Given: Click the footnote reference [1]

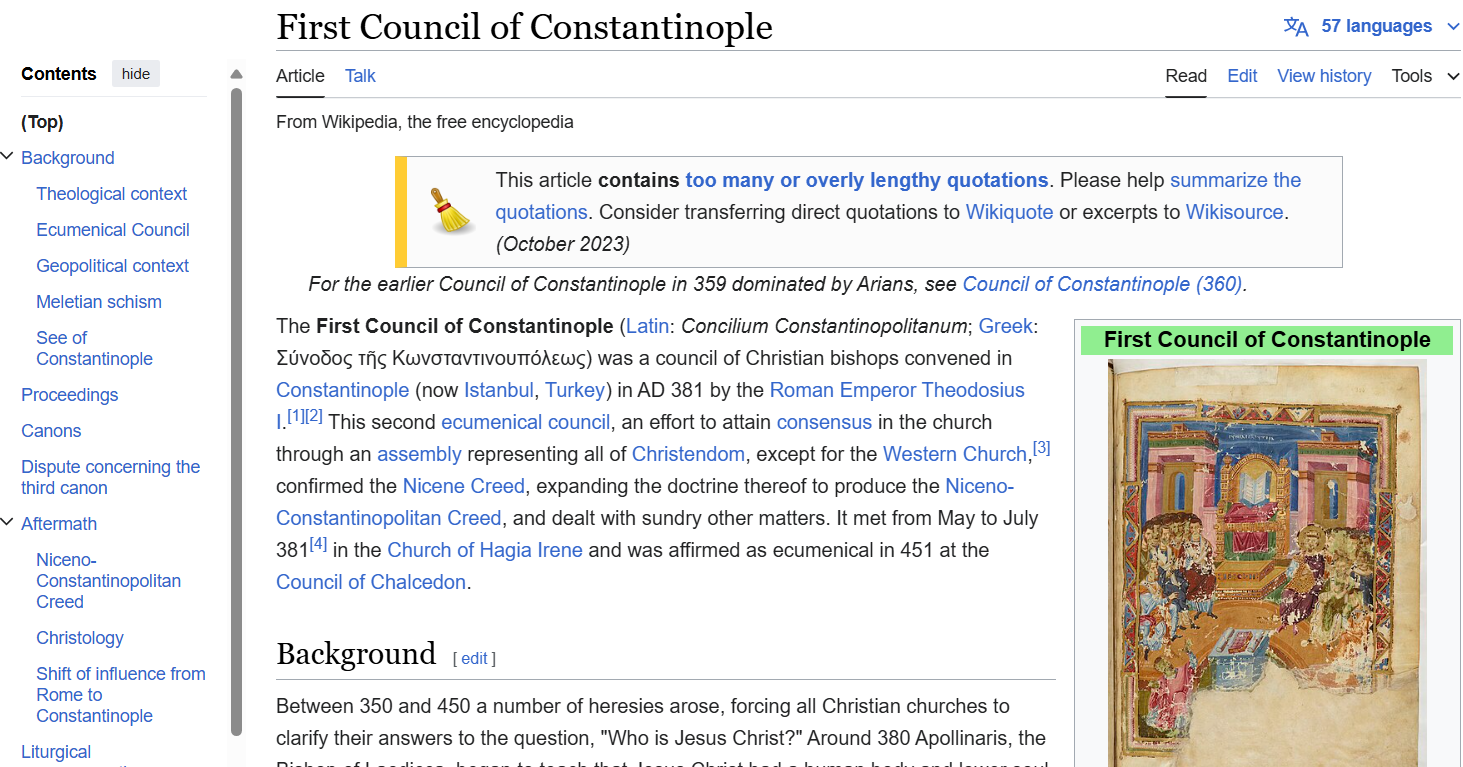Looking at the screenshot, I should click(x=296, y=415).
